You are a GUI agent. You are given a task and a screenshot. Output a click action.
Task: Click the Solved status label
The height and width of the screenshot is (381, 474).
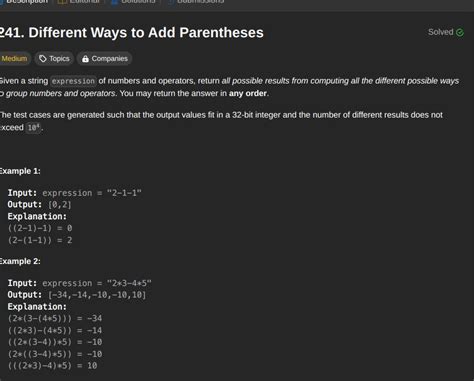(440, 32)
